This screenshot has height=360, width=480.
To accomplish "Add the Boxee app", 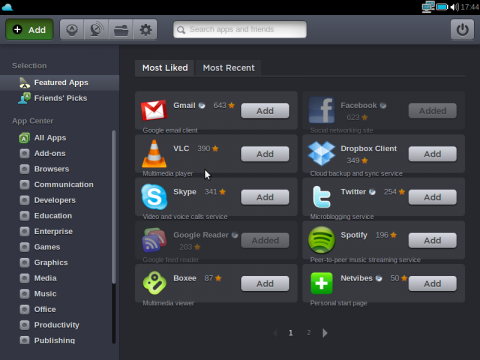I will tap(265, 284).
